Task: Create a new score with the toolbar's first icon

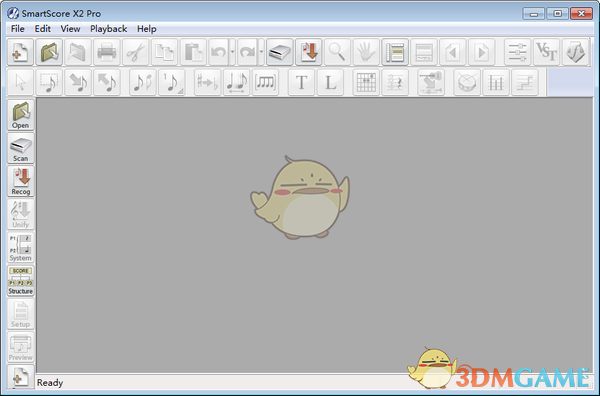Action: pyautogui.click(x=20, y=52)
